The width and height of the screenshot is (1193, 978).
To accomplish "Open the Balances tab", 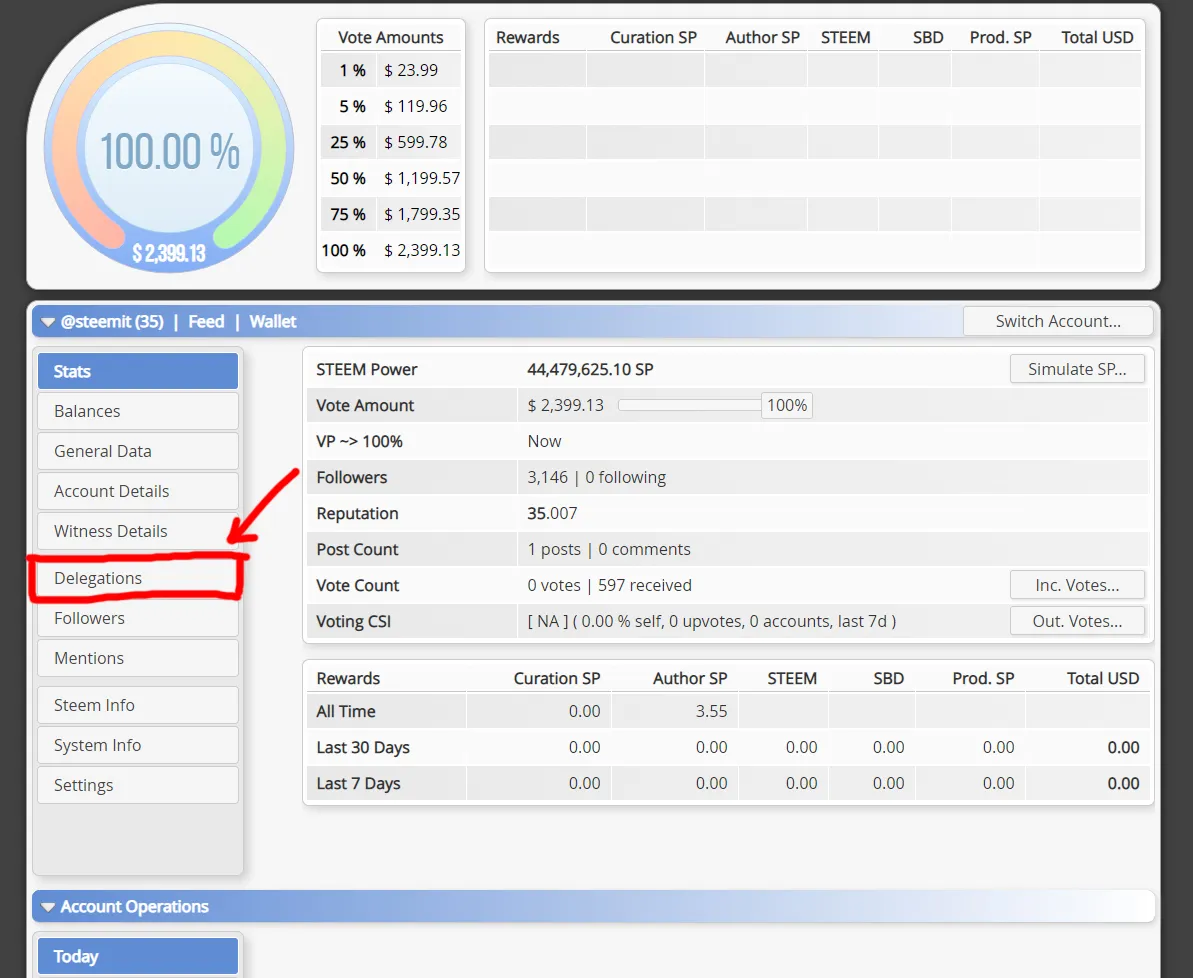I will 138,411.
